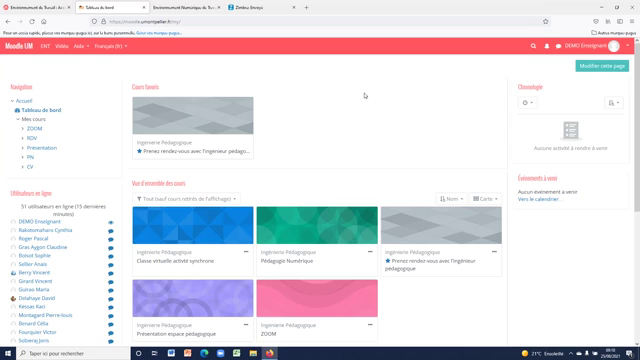Switch to the first Environnement de Travail tab

pyautogui.click(x=37, y=7)
